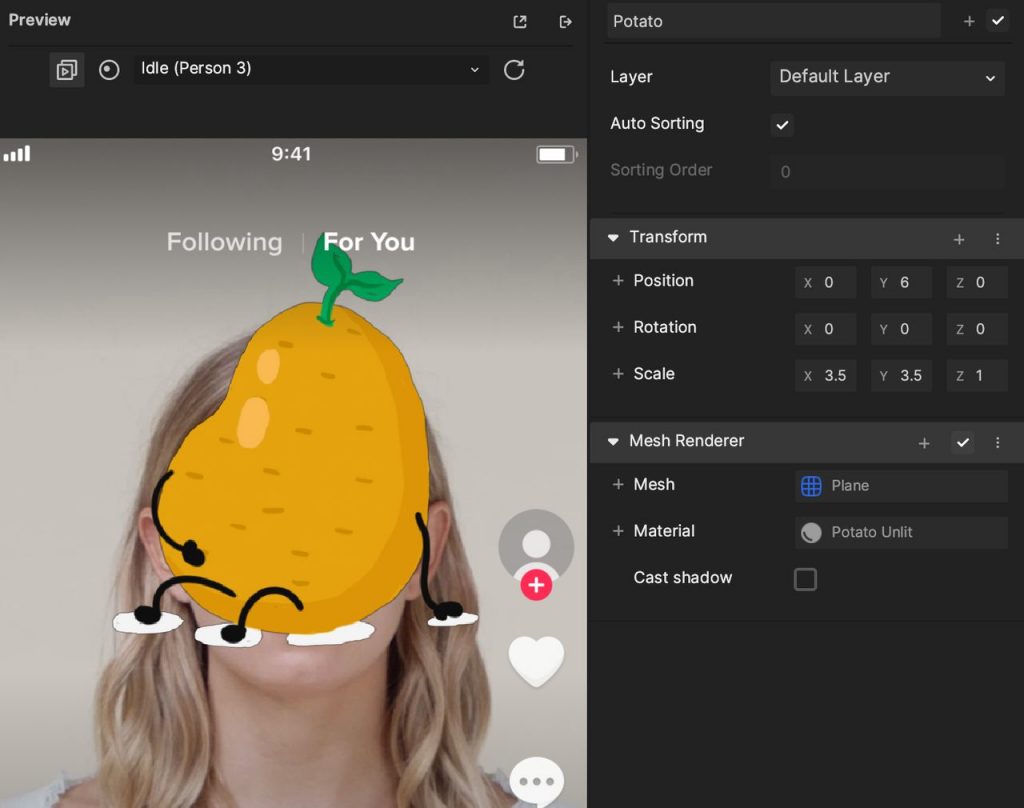Image resolution: width=1024 pixels, height=808 pixels.
Task: Collapse the Mesh Renderer section
Action: (x=613, y=442)
